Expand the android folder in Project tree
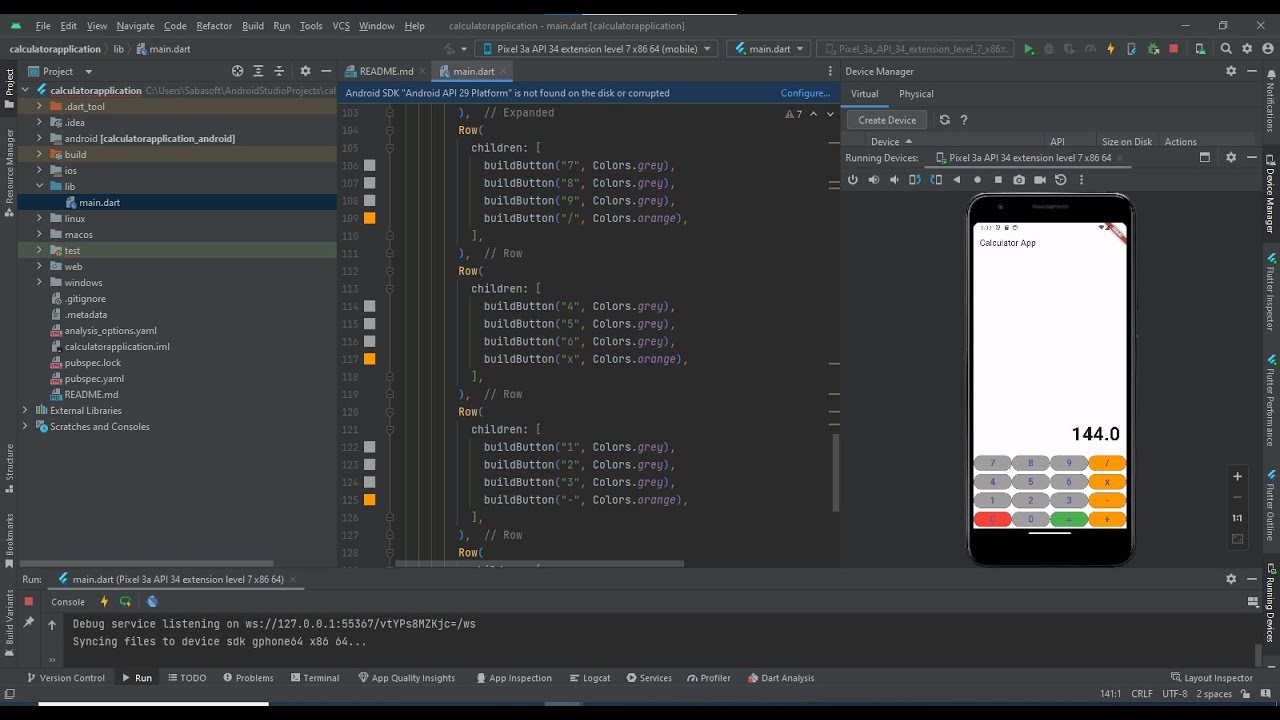Image resolution: width=1280 pixels, height=720 pixels. [40, 139]
